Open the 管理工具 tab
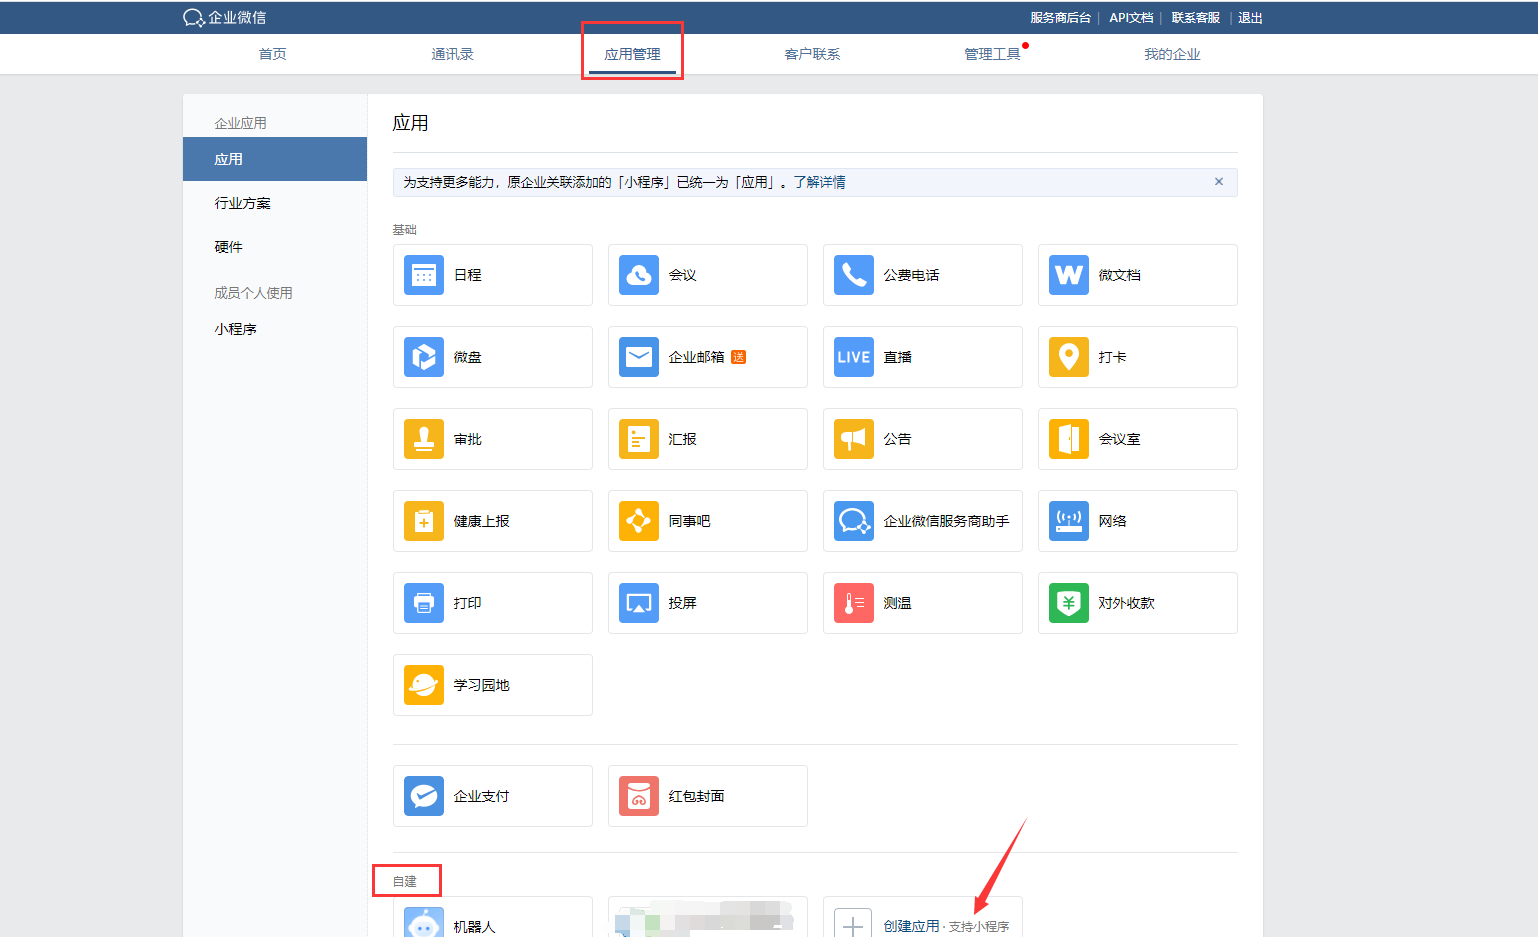The width and height of the screenshot is (1538, 937). (993, 54)
